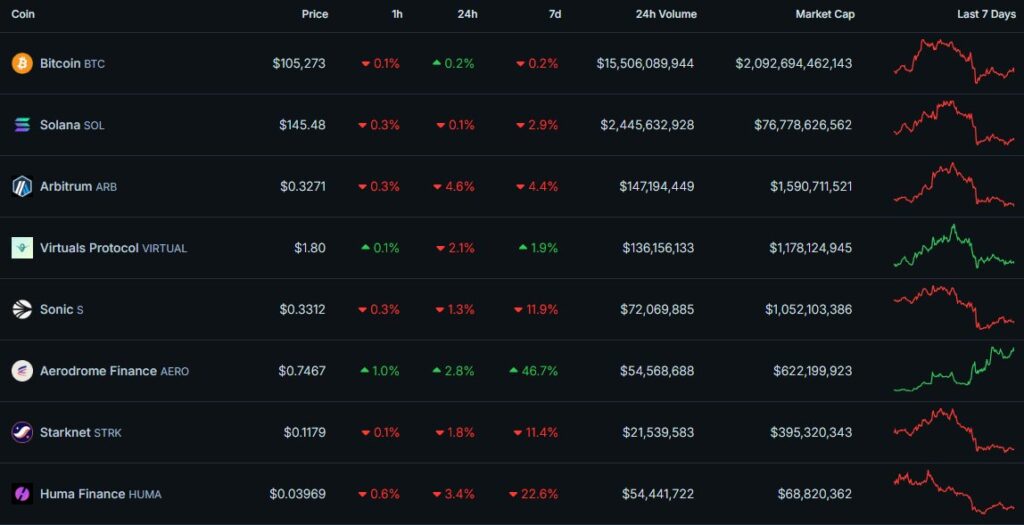Open the Bitcoin coin name link

click(x=60, y=63)
